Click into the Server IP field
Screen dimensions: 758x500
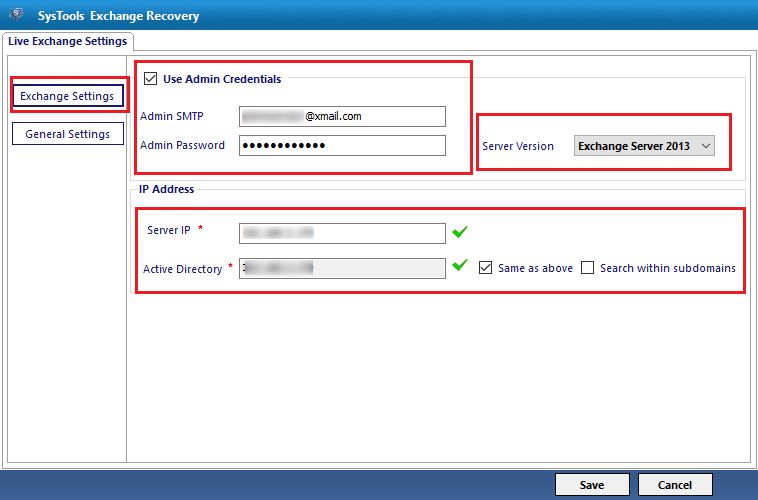coord(342,233)
